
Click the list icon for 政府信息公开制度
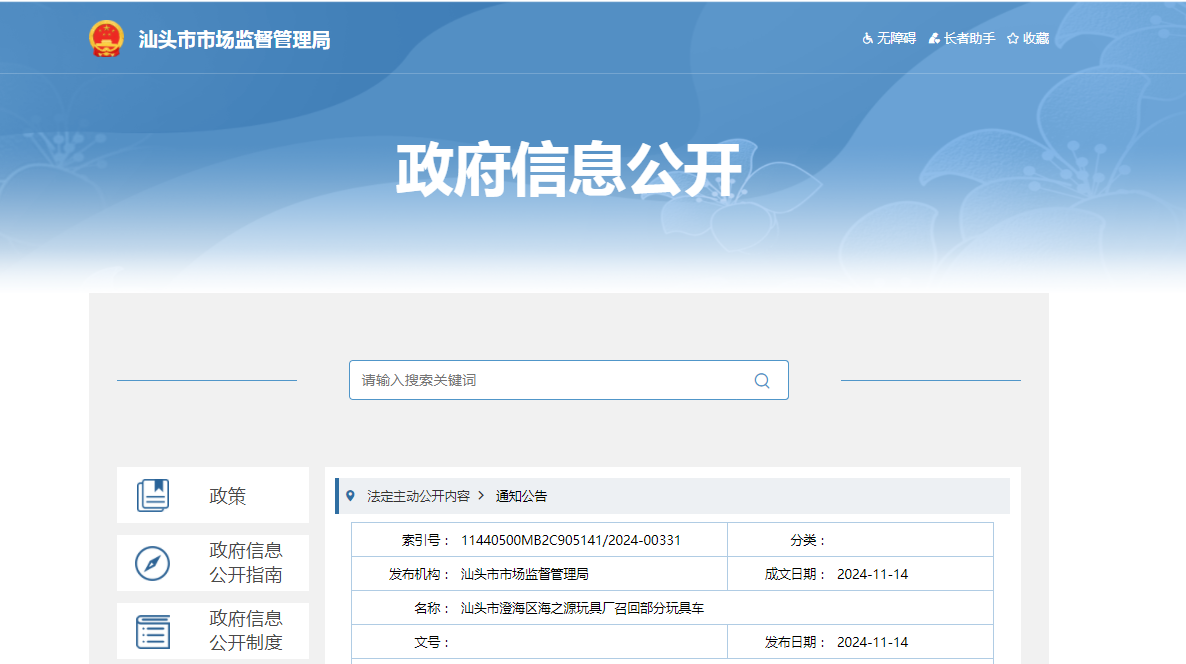click(x=153, y=631)
